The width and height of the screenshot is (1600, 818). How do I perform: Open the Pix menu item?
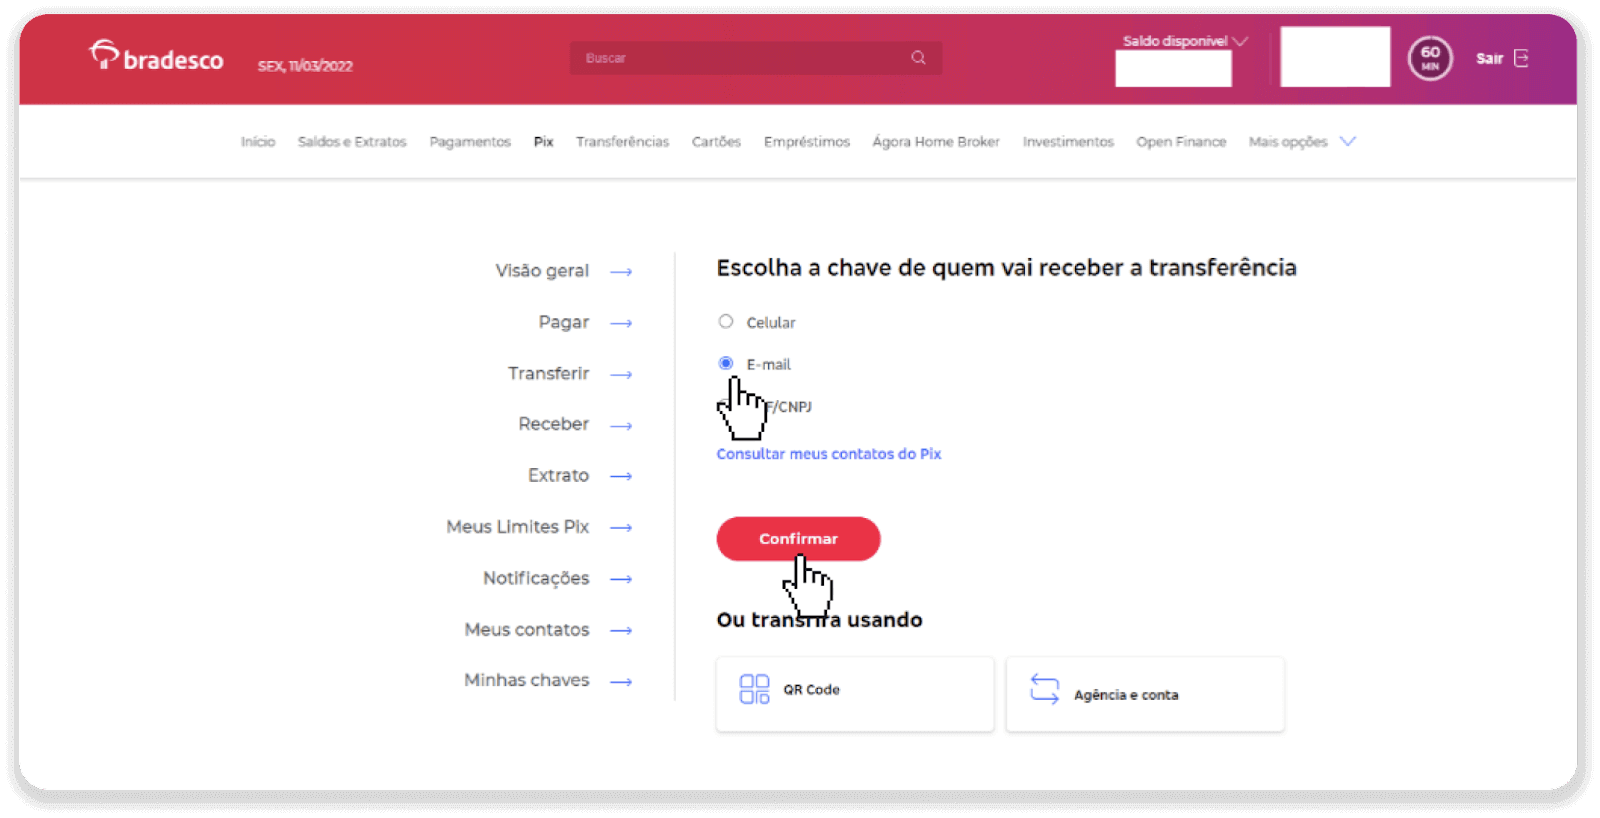[x=543, y=142]
